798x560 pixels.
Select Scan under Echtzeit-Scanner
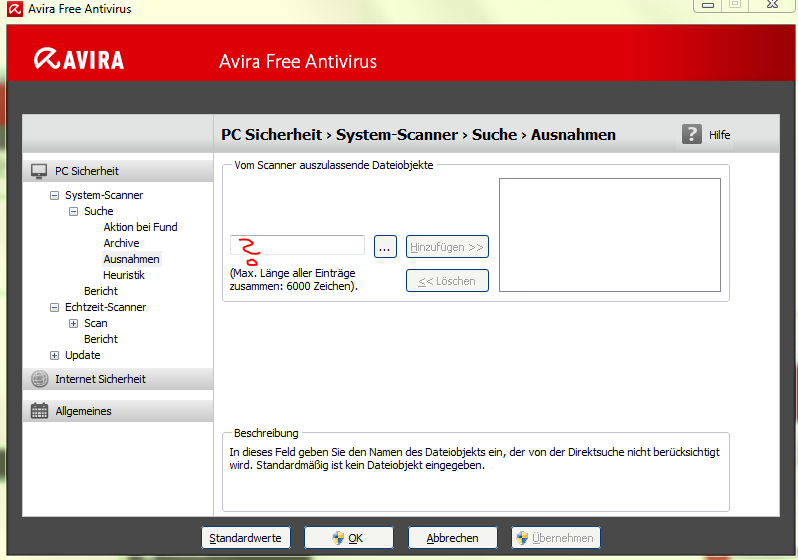pyautogui.click(x=96, y=323)
